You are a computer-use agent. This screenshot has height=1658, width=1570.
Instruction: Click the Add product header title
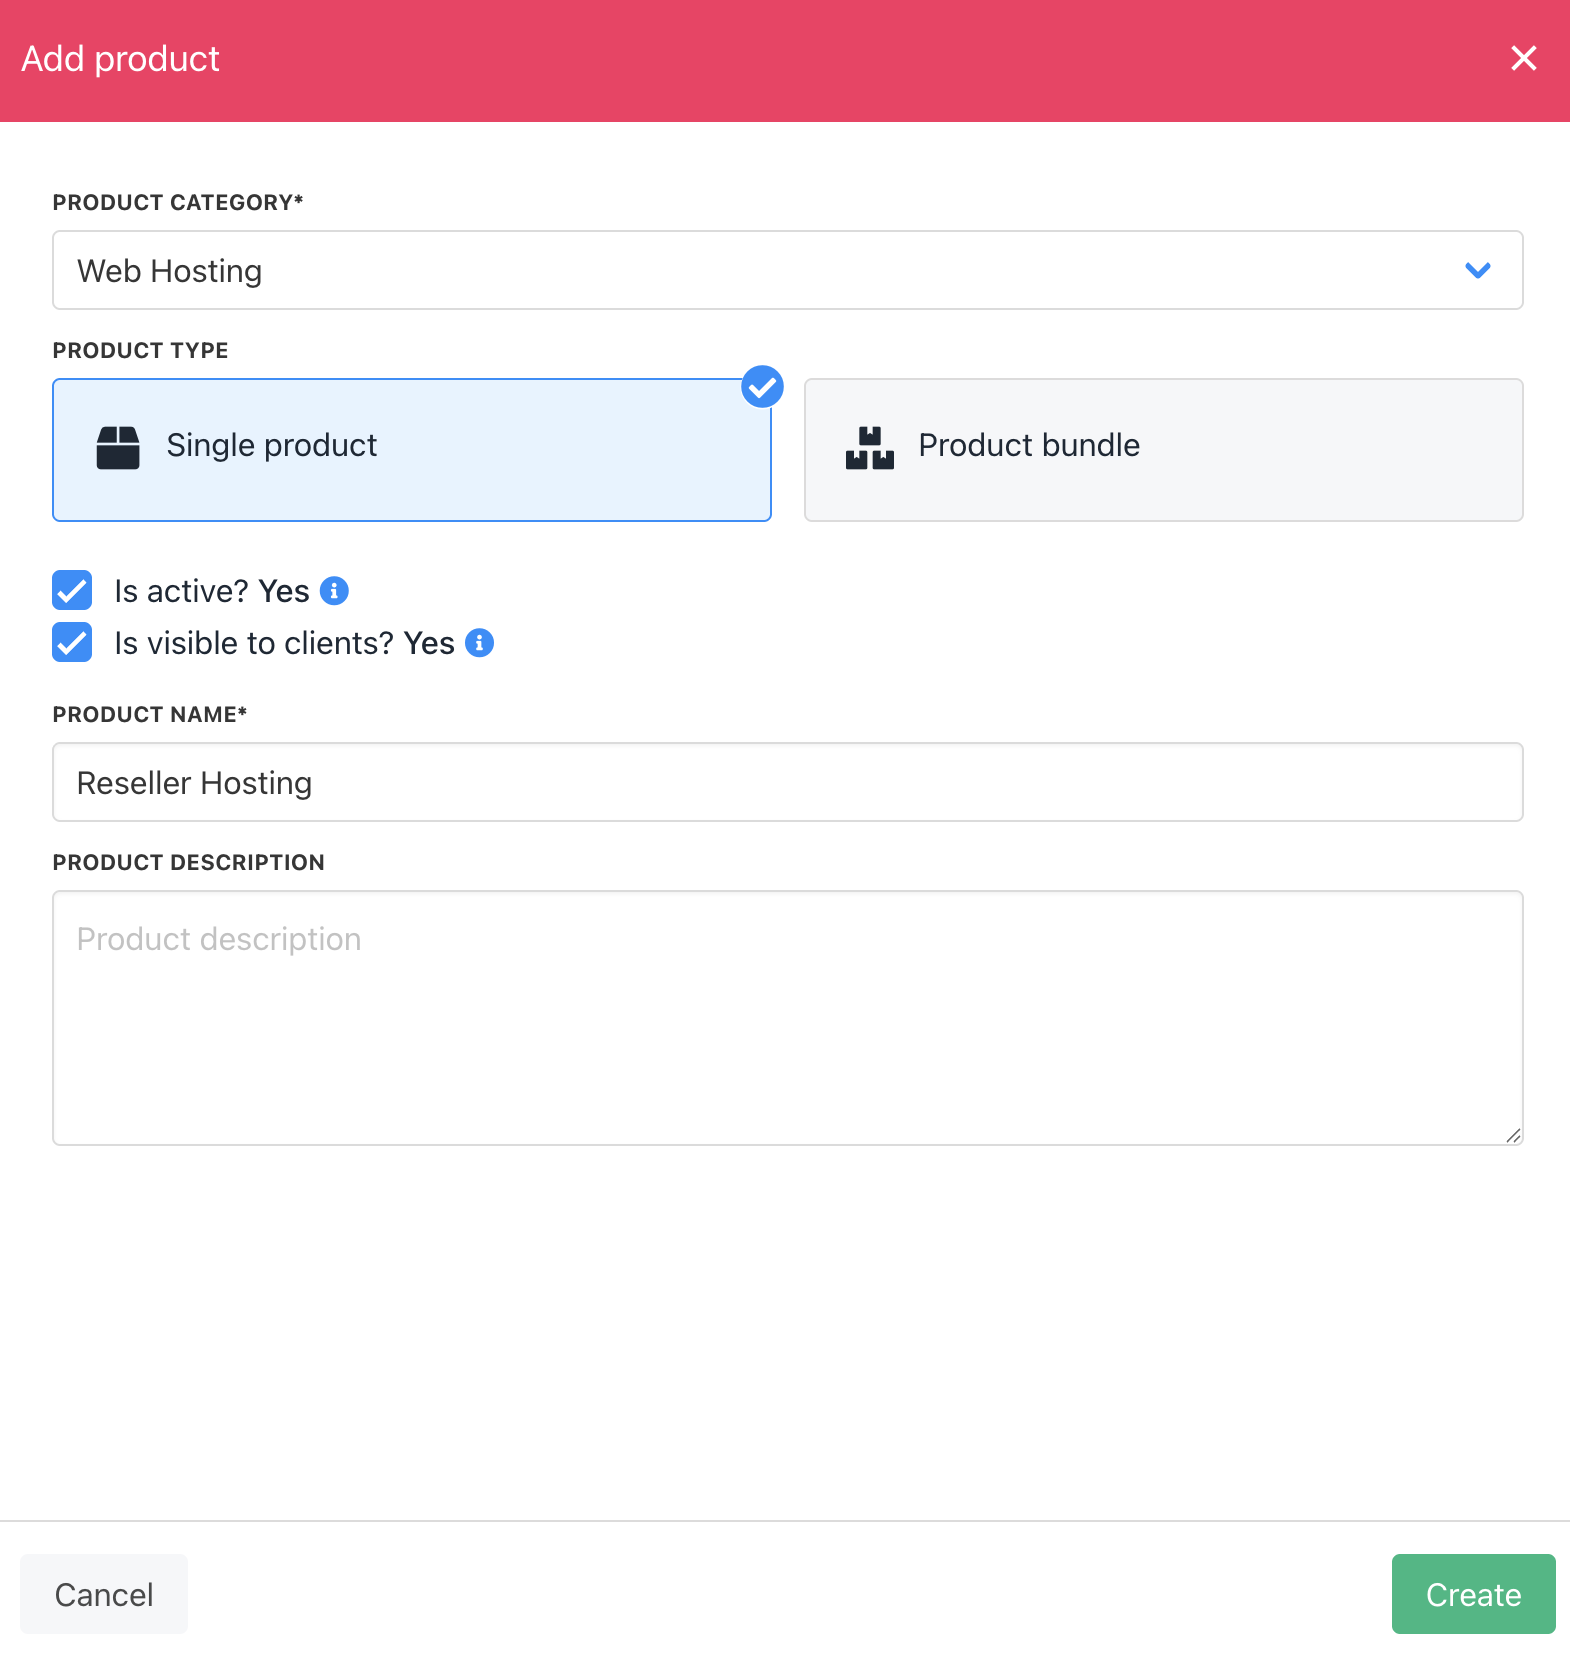(x=121, y=59)
